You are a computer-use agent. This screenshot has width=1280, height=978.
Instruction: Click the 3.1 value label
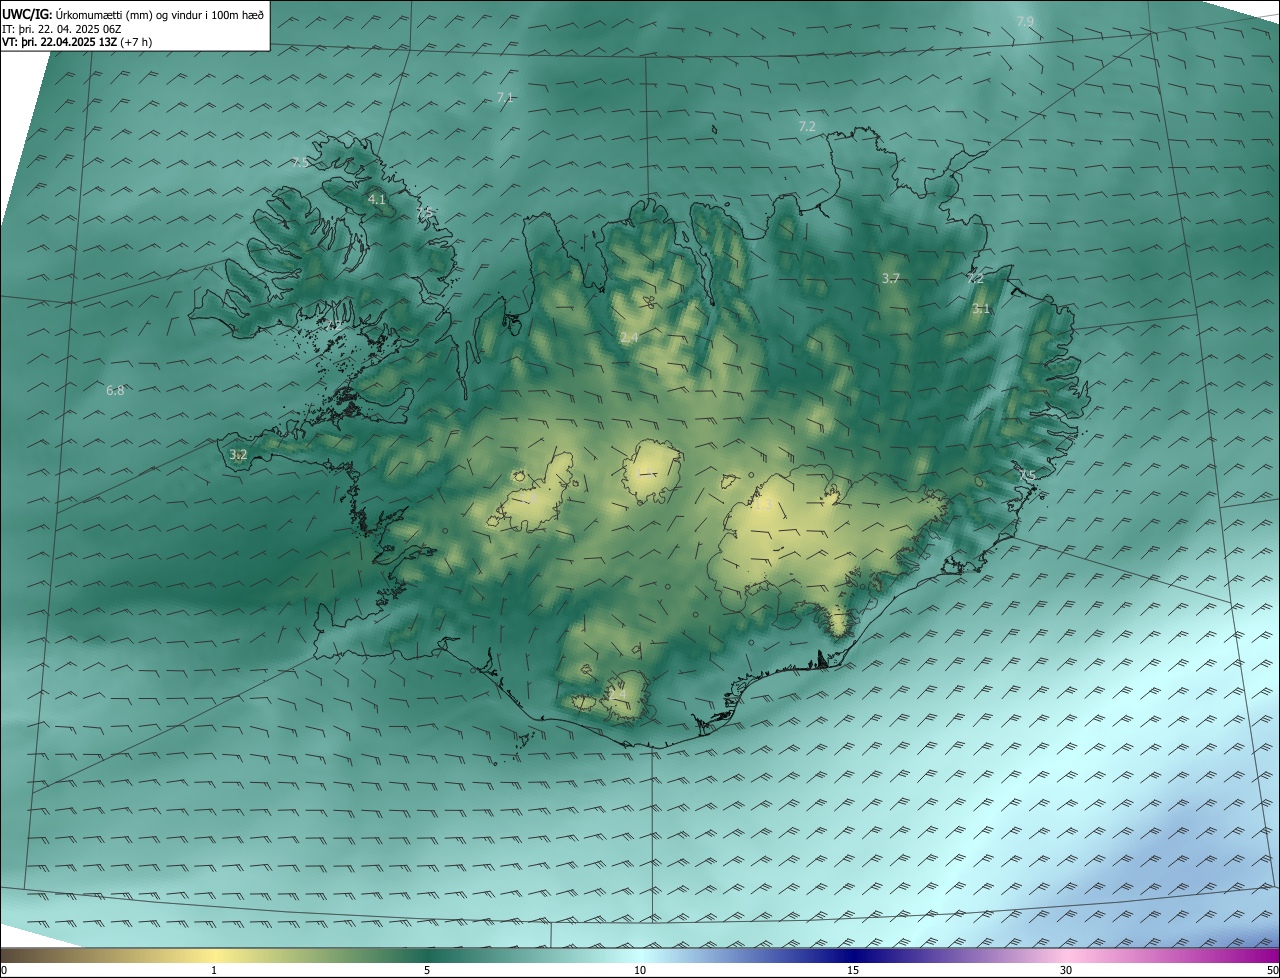(x=981, y=309)
